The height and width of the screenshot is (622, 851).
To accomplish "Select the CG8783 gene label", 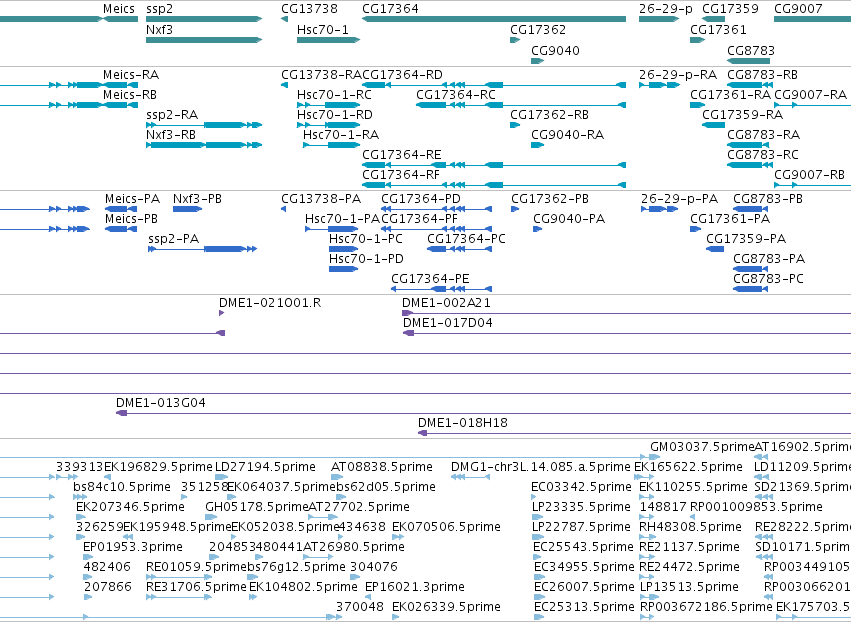I will (x=751, y=50).
